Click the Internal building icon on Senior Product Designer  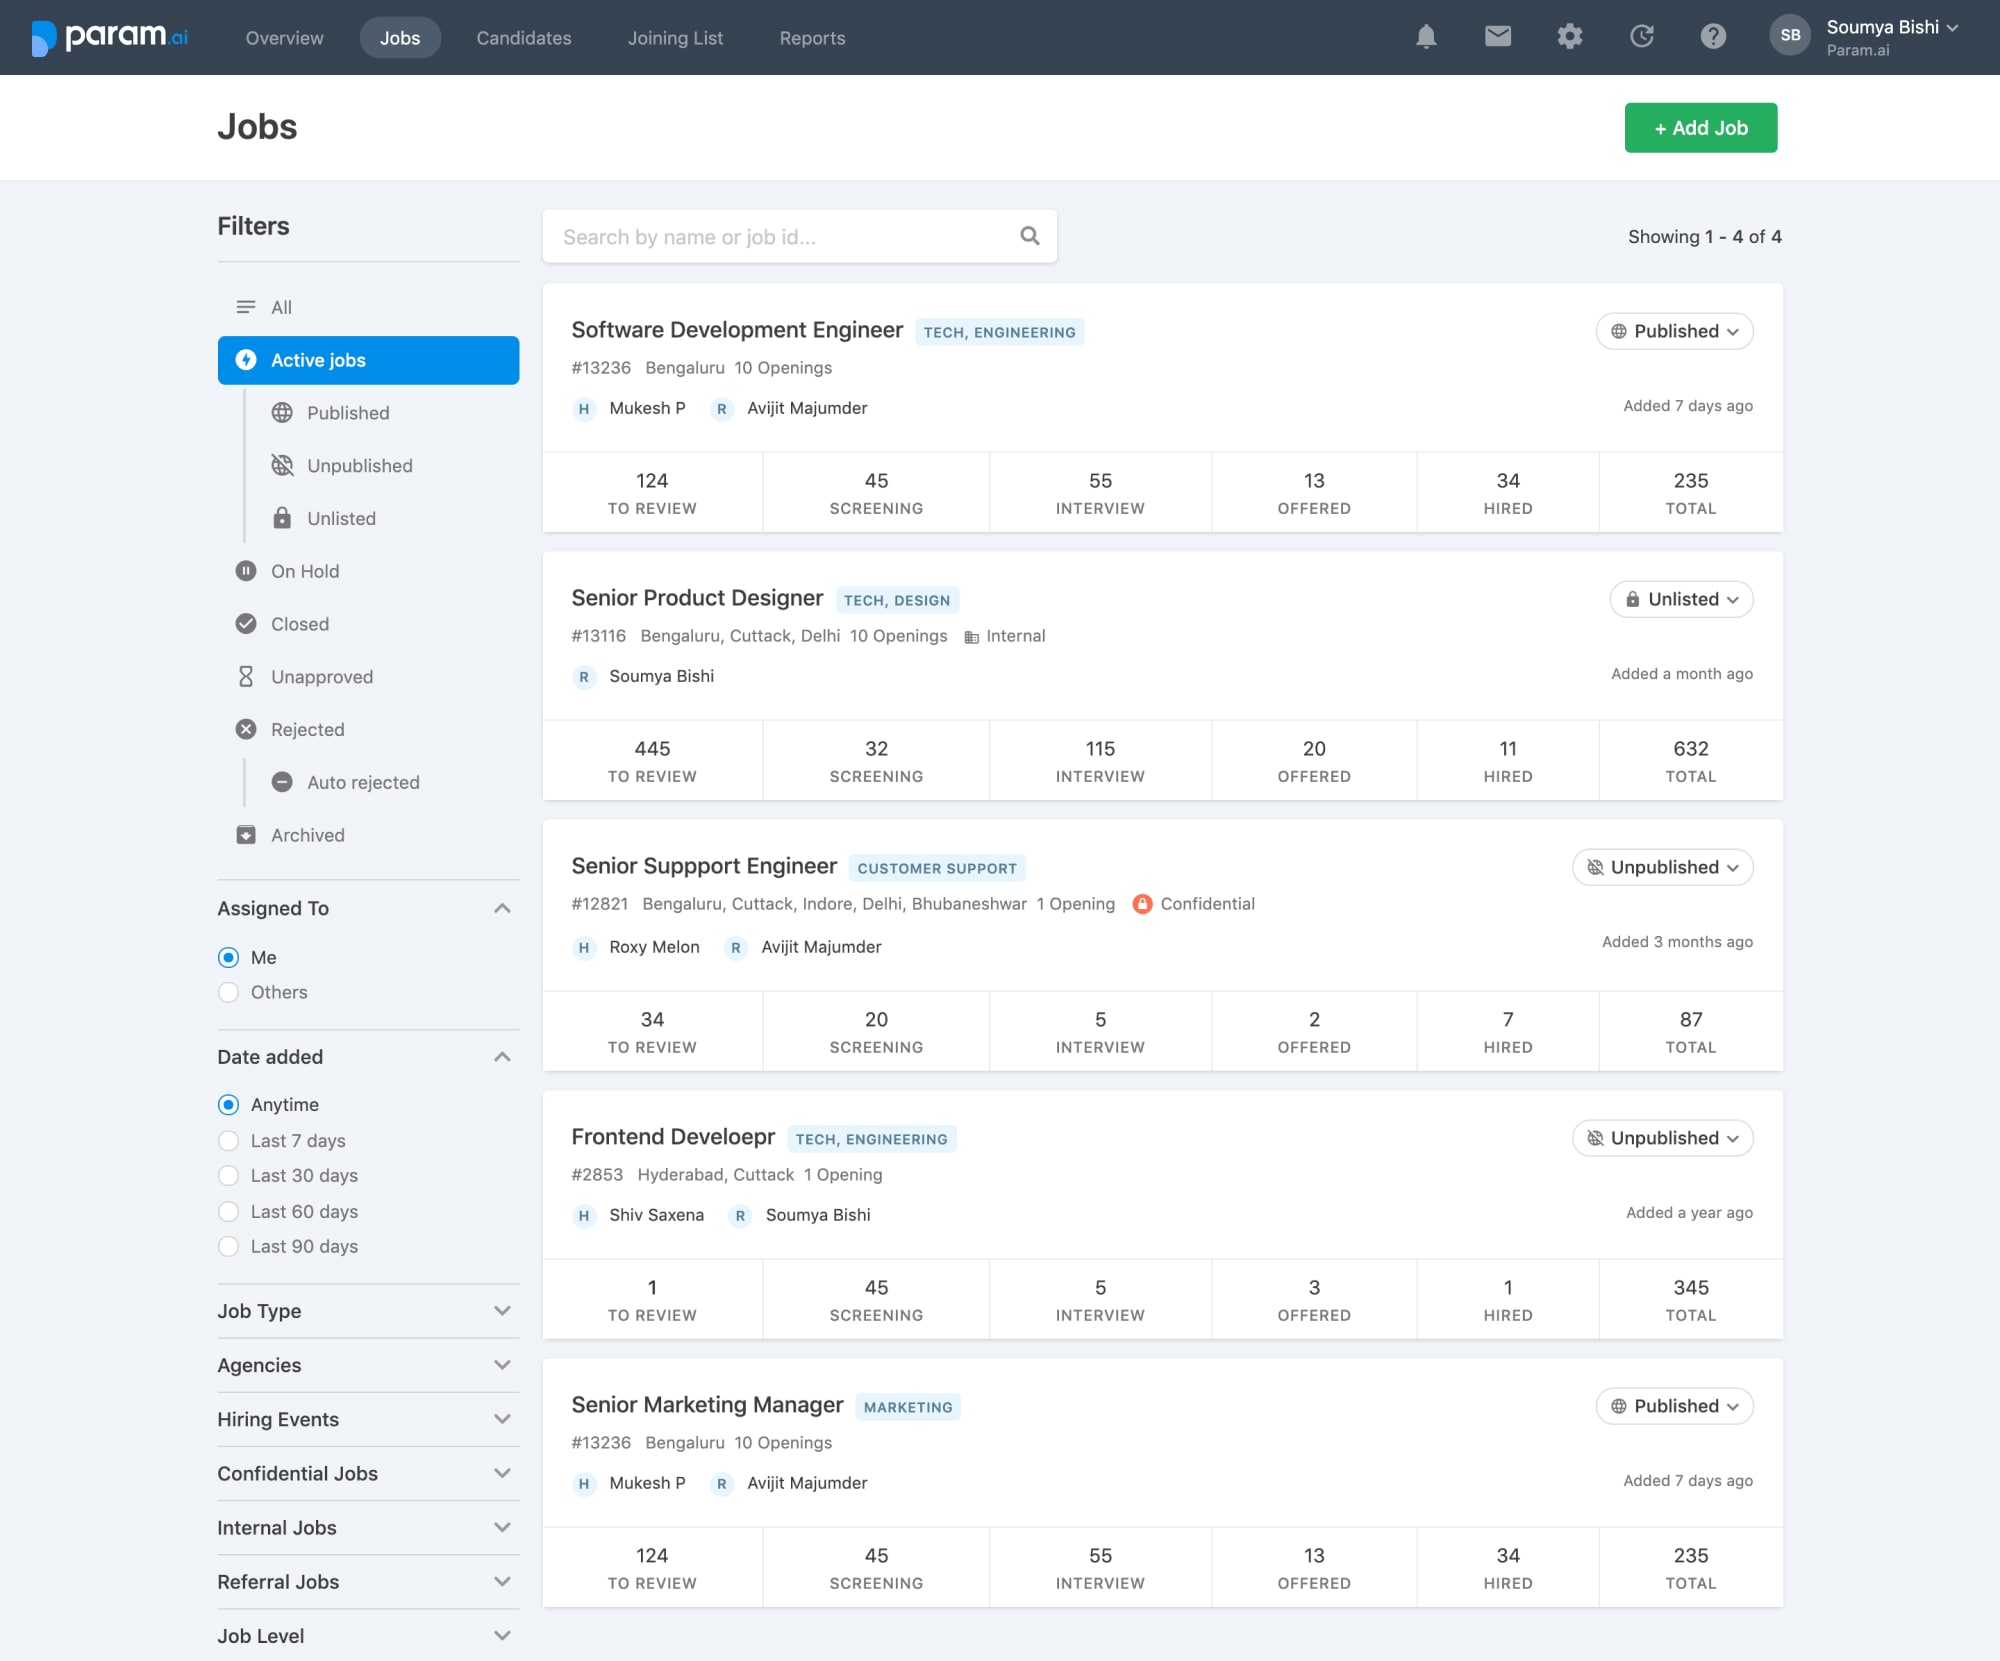point(971,637)
